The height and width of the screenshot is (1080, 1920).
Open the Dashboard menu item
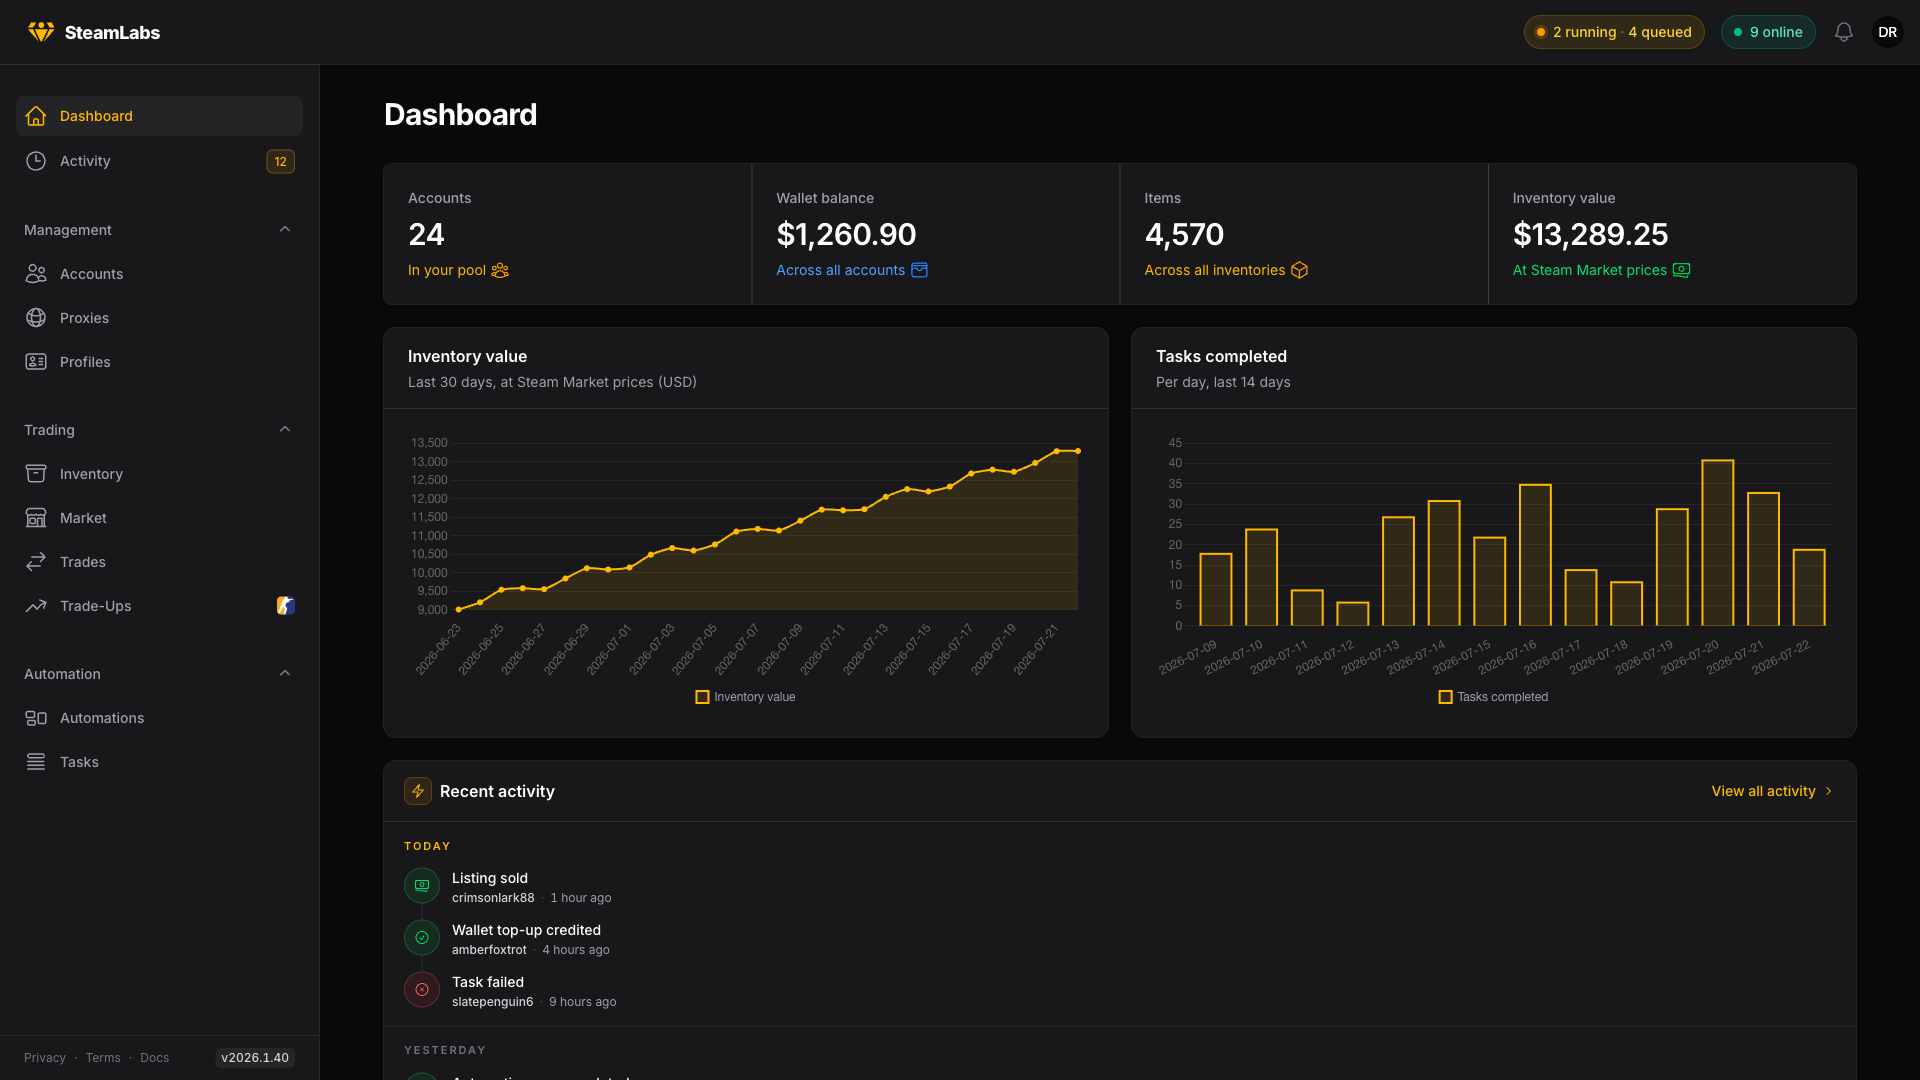tap(159, 116)
